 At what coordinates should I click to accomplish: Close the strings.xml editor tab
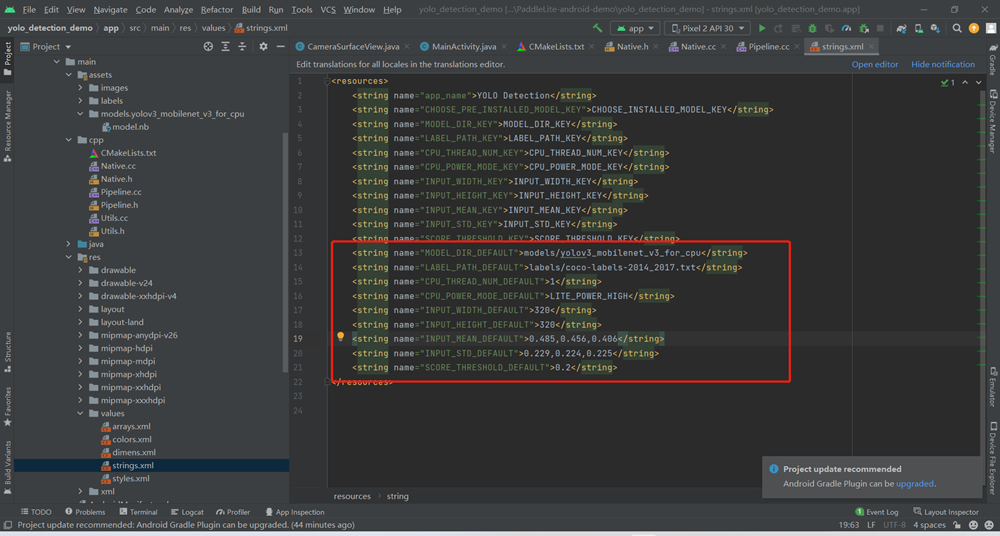pos(872,47)
